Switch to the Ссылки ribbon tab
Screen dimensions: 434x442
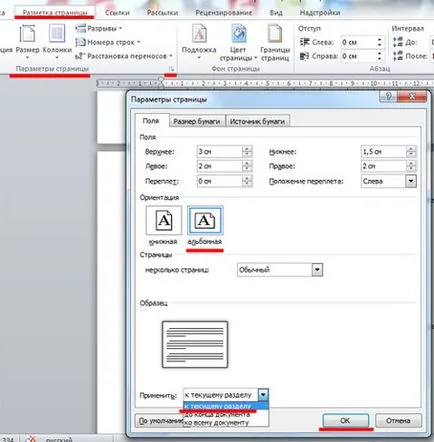117,13
